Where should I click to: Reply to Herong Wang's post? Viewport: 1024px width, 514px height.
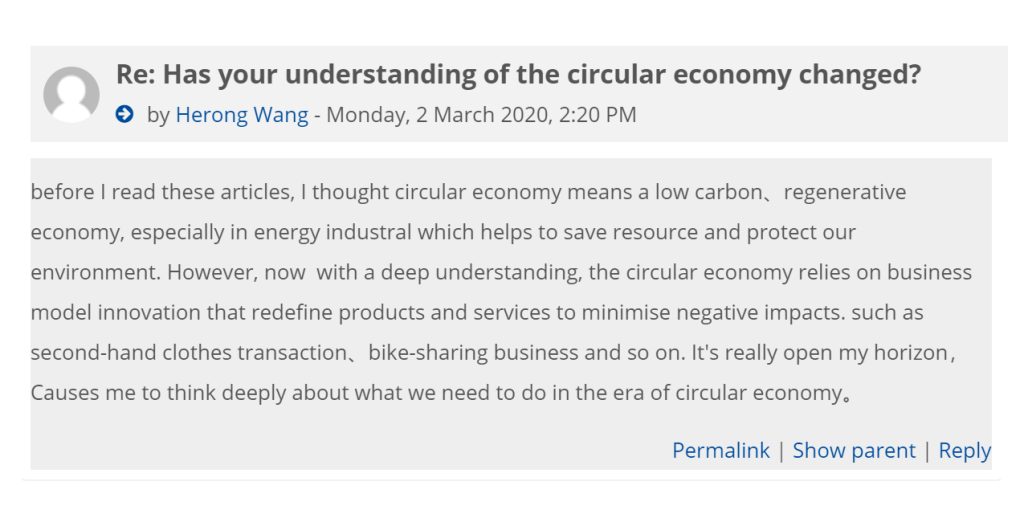964,451
